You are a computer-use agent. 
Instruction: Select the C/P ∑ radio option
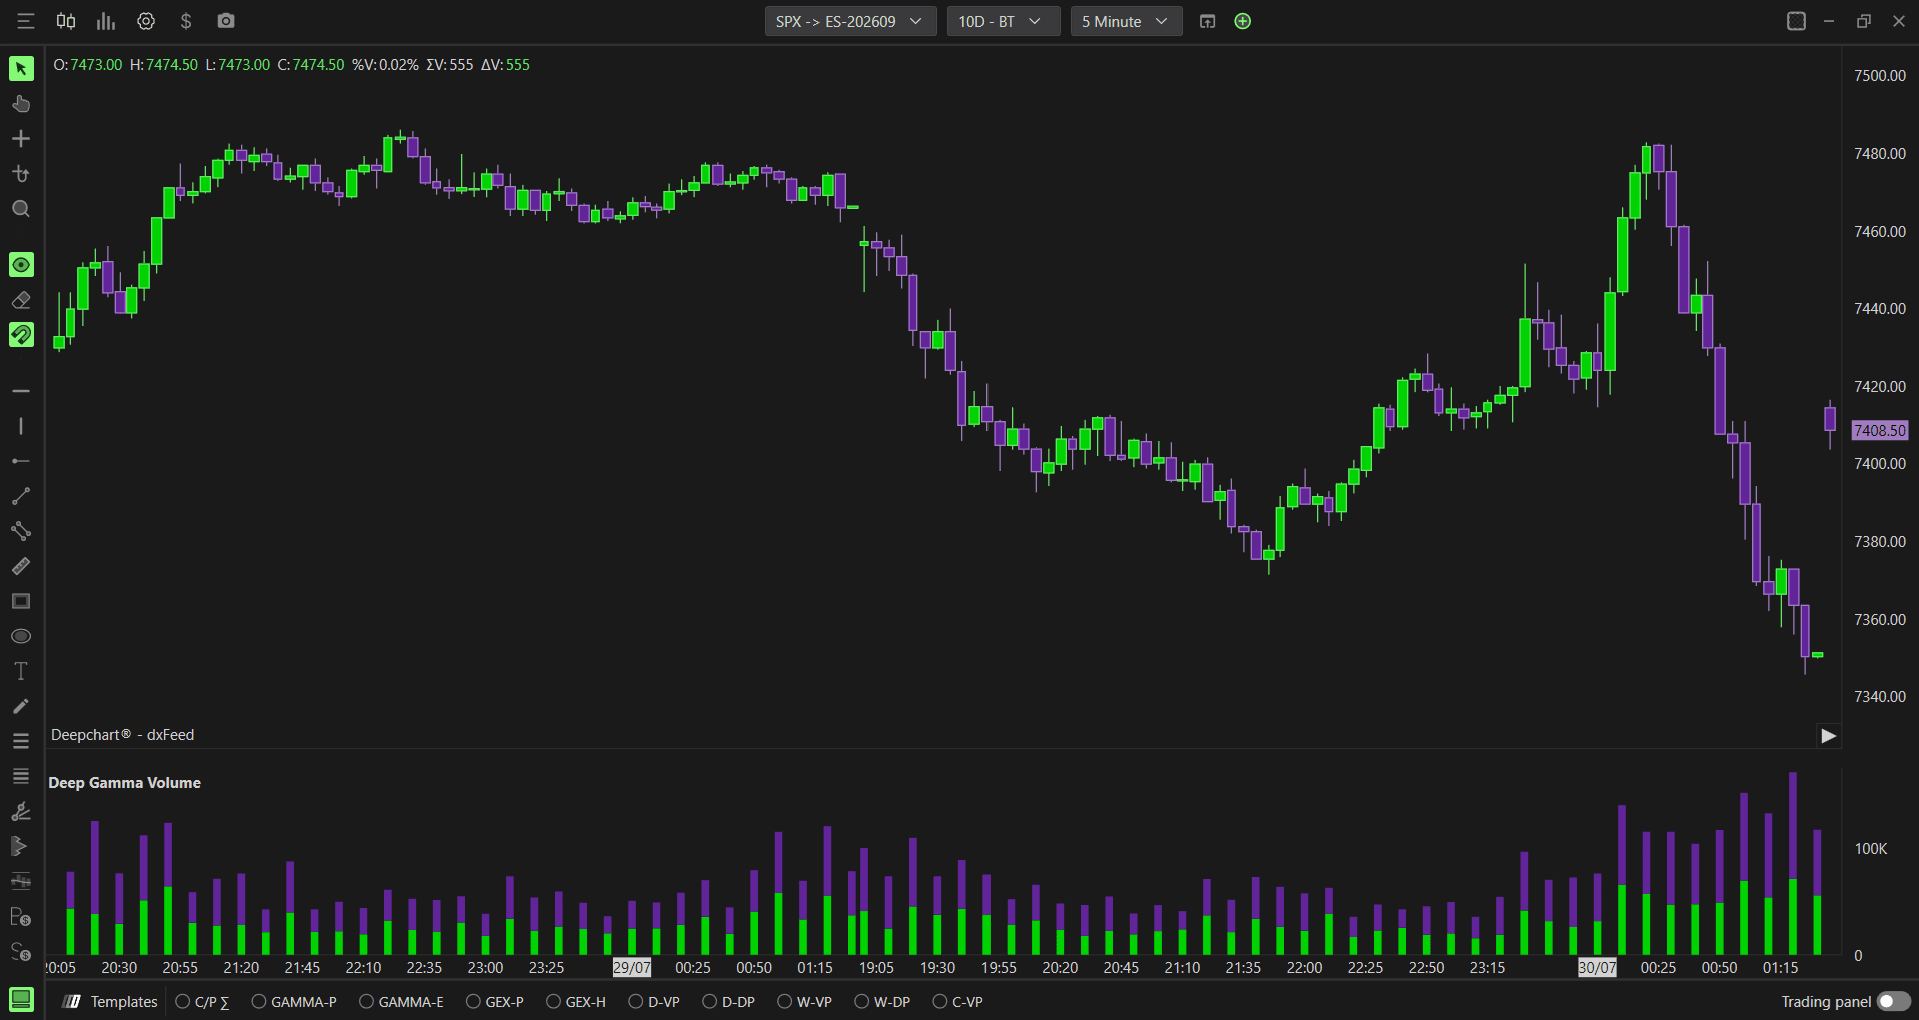pyautogui.click(x=203, y=1001)
